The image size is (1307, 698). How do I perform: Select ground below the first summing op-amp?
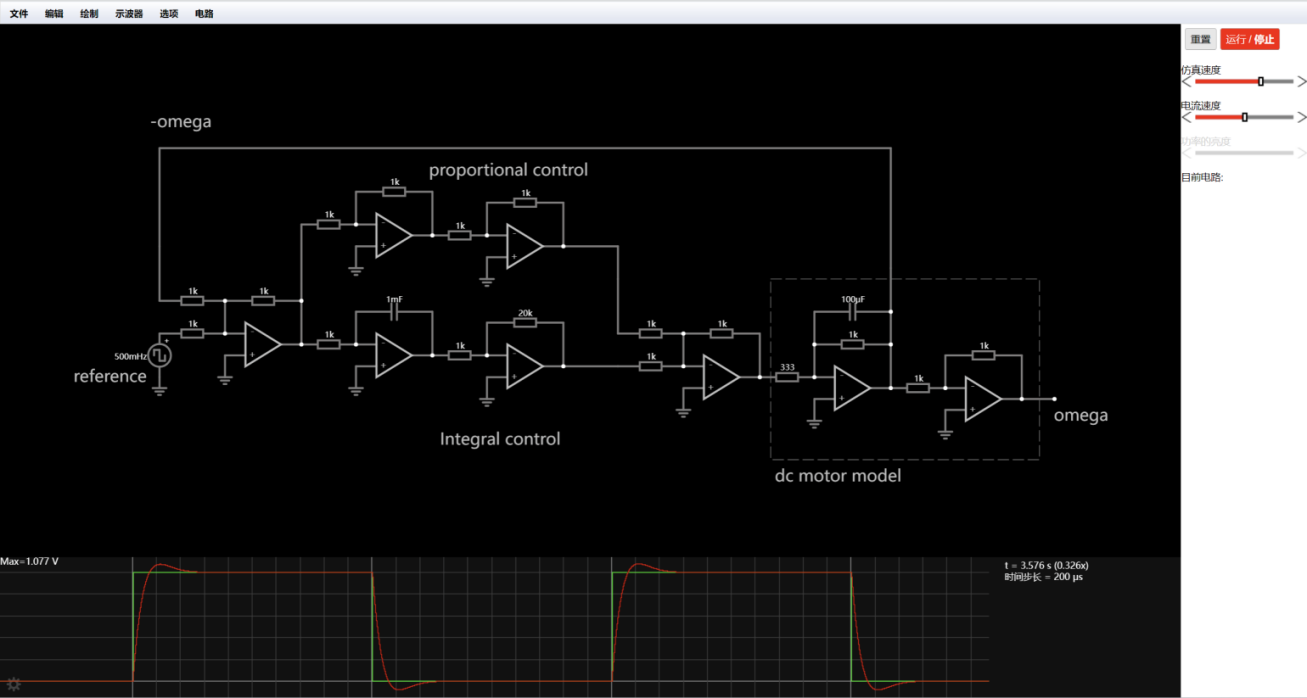tap(225, 378)
